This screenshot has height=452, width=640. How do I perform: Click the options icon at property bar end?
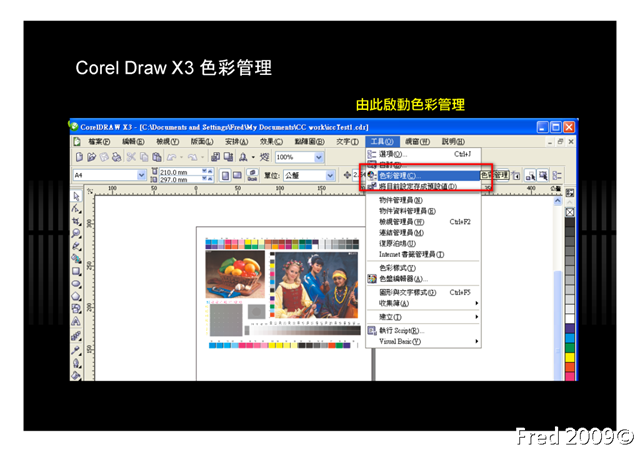557,176
